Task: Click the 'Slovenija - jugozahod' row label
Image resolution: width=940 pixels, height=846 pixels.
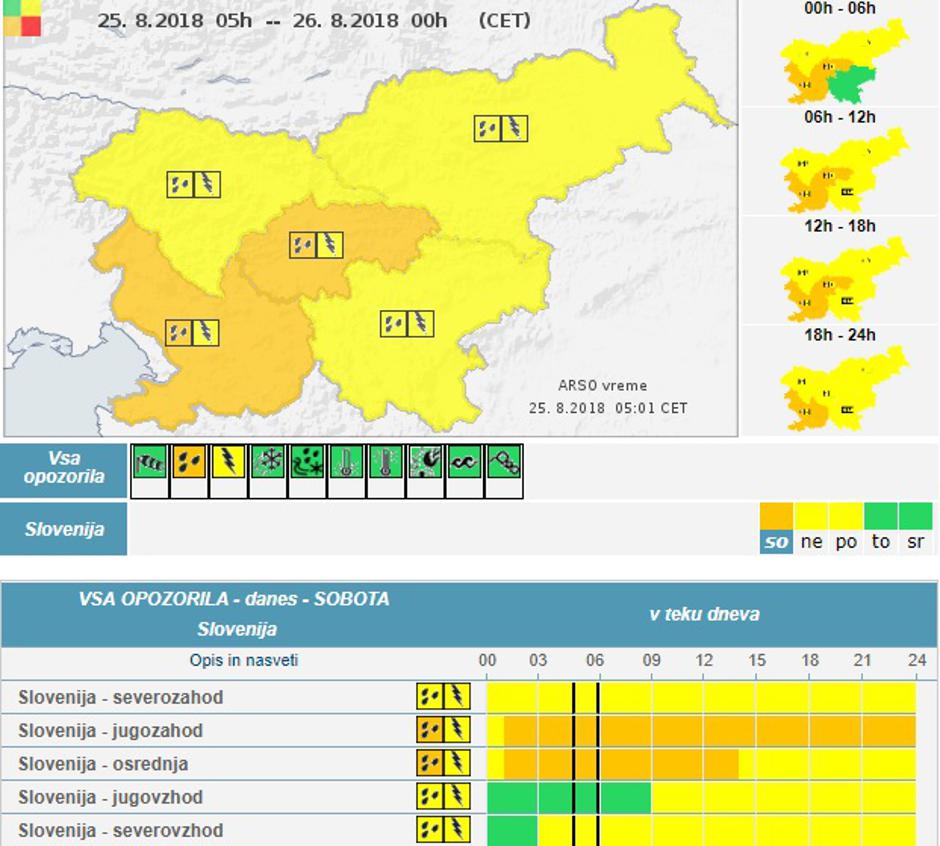Action: tap(110, 731)
